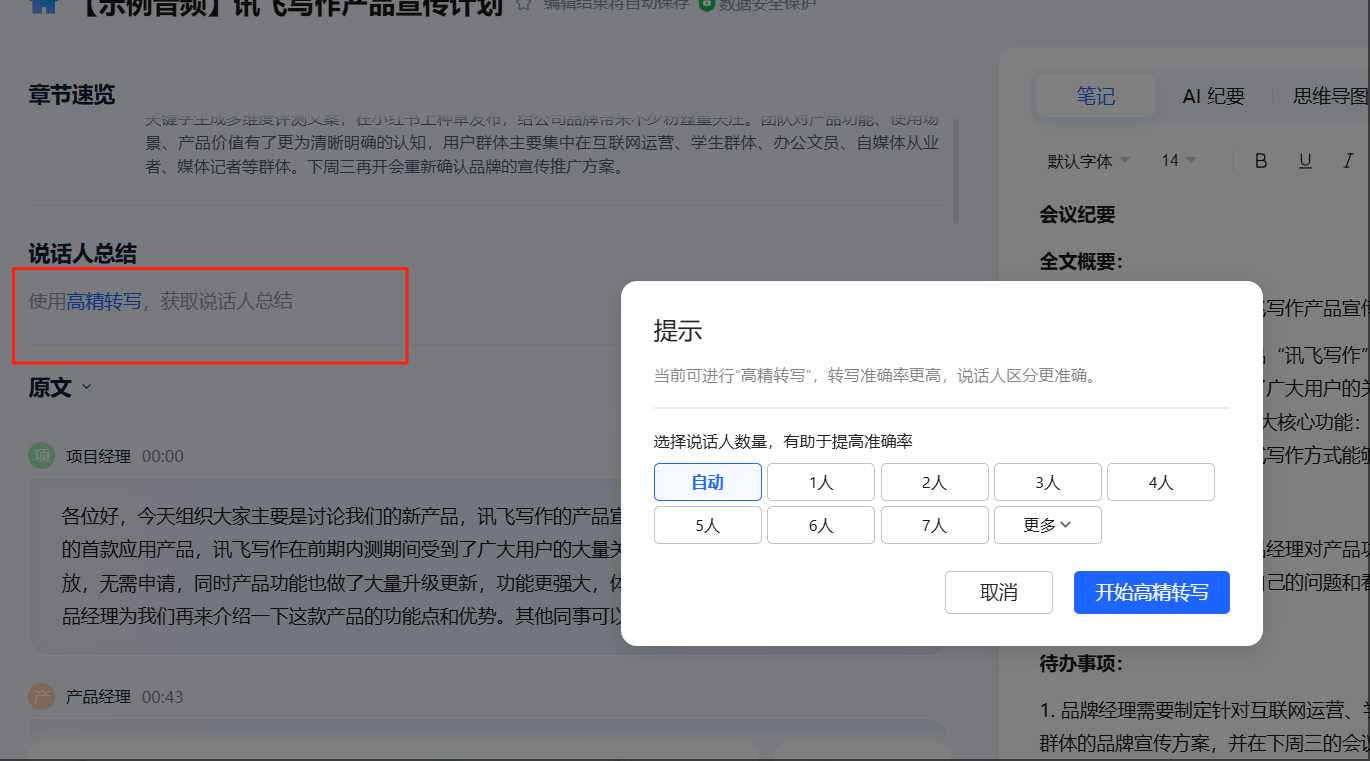Image resolution: width=1370 pixels, height=761 pixels.
Task: Start transcription with 开始高精转写 button
Action: (1152, 592)
